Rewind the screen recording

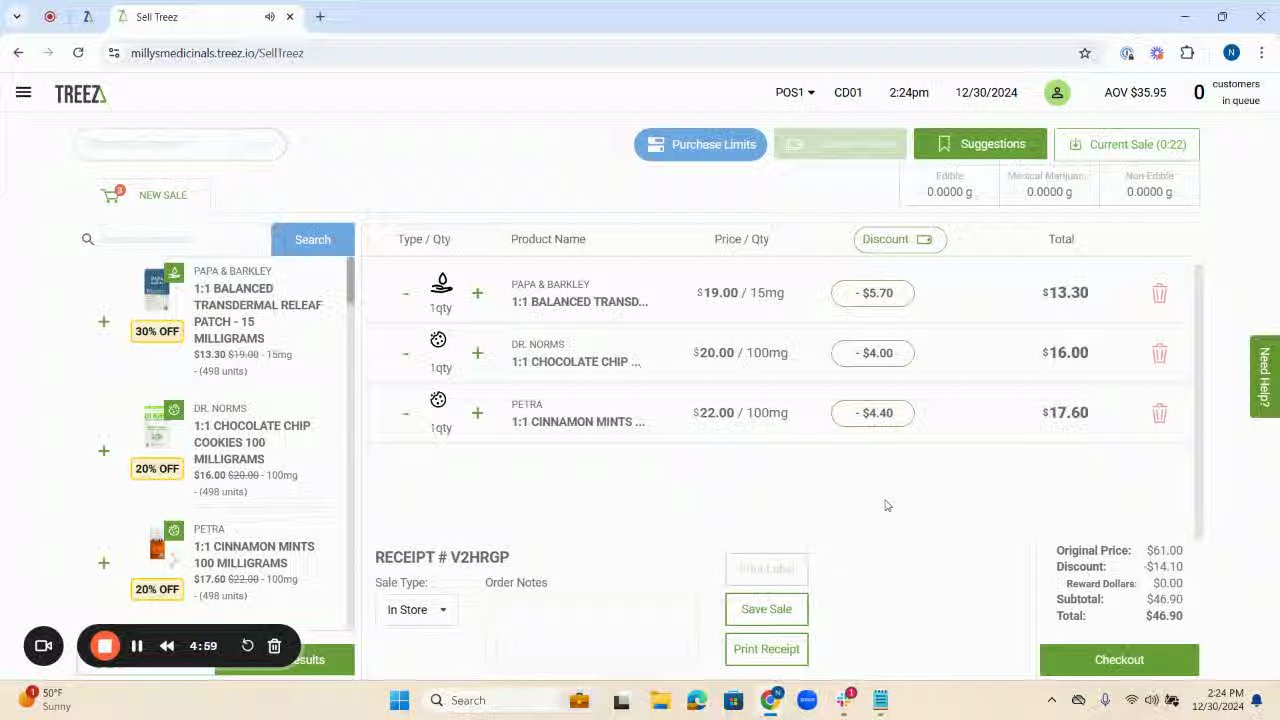click(x=167, y=646)
